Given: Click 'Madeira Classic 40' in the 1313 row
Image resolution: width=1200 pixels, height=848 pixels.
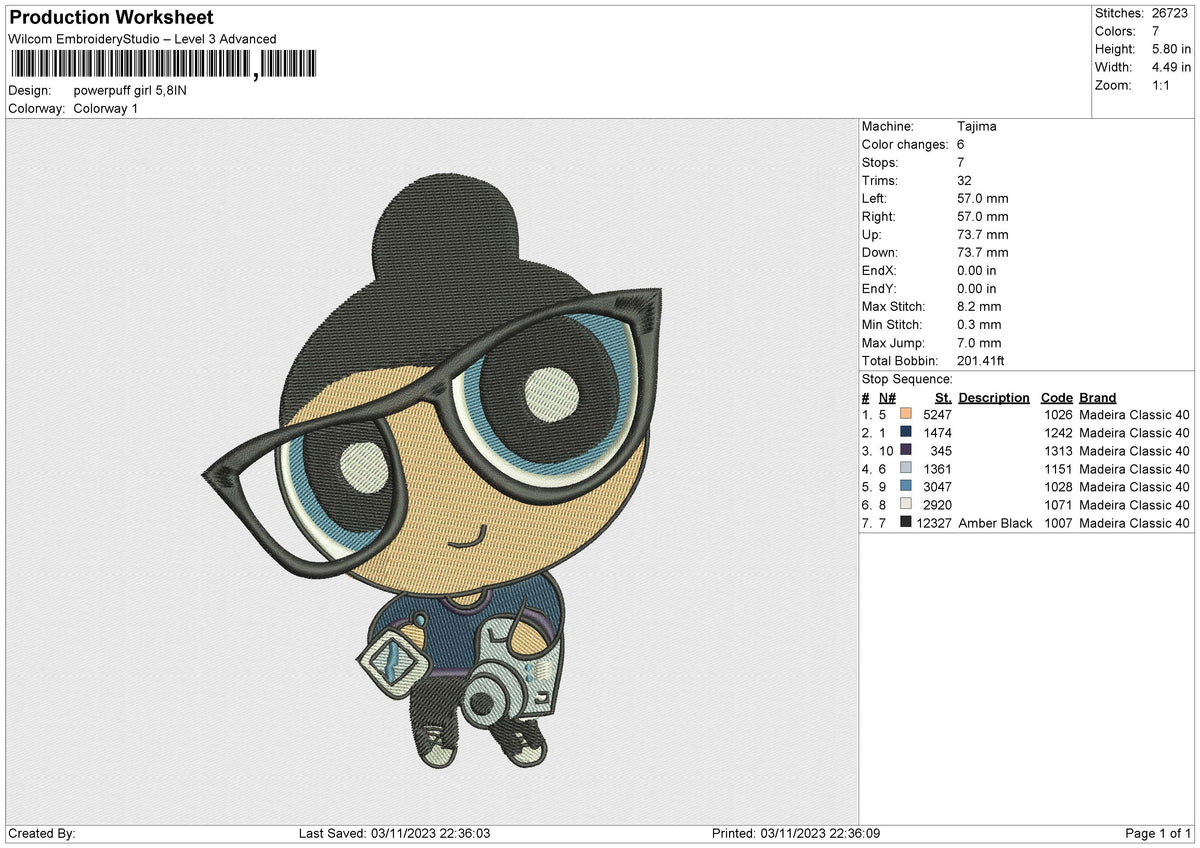Looking at the screenshot, I should [x=1134, y=451].
